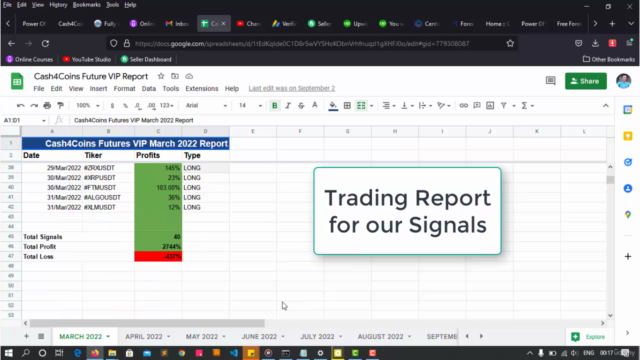Open comment history icon

point(551,81)
